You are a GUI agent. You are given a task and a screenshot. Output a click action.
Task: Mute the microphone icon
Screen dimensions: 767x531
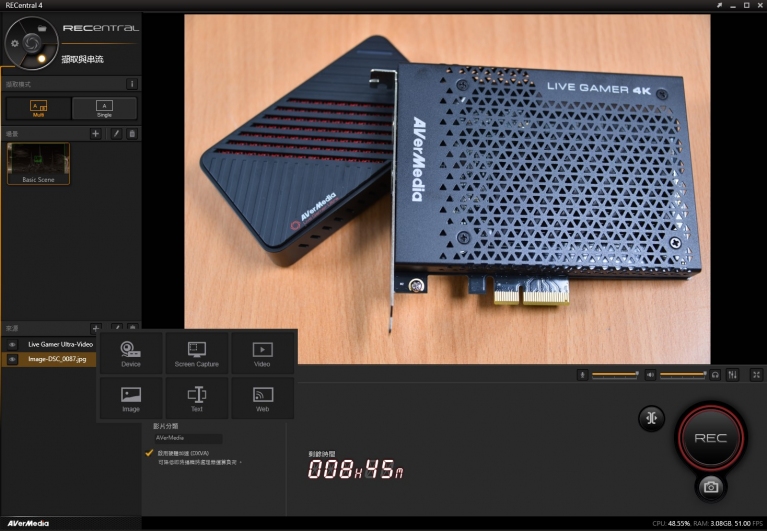(582, 375)
